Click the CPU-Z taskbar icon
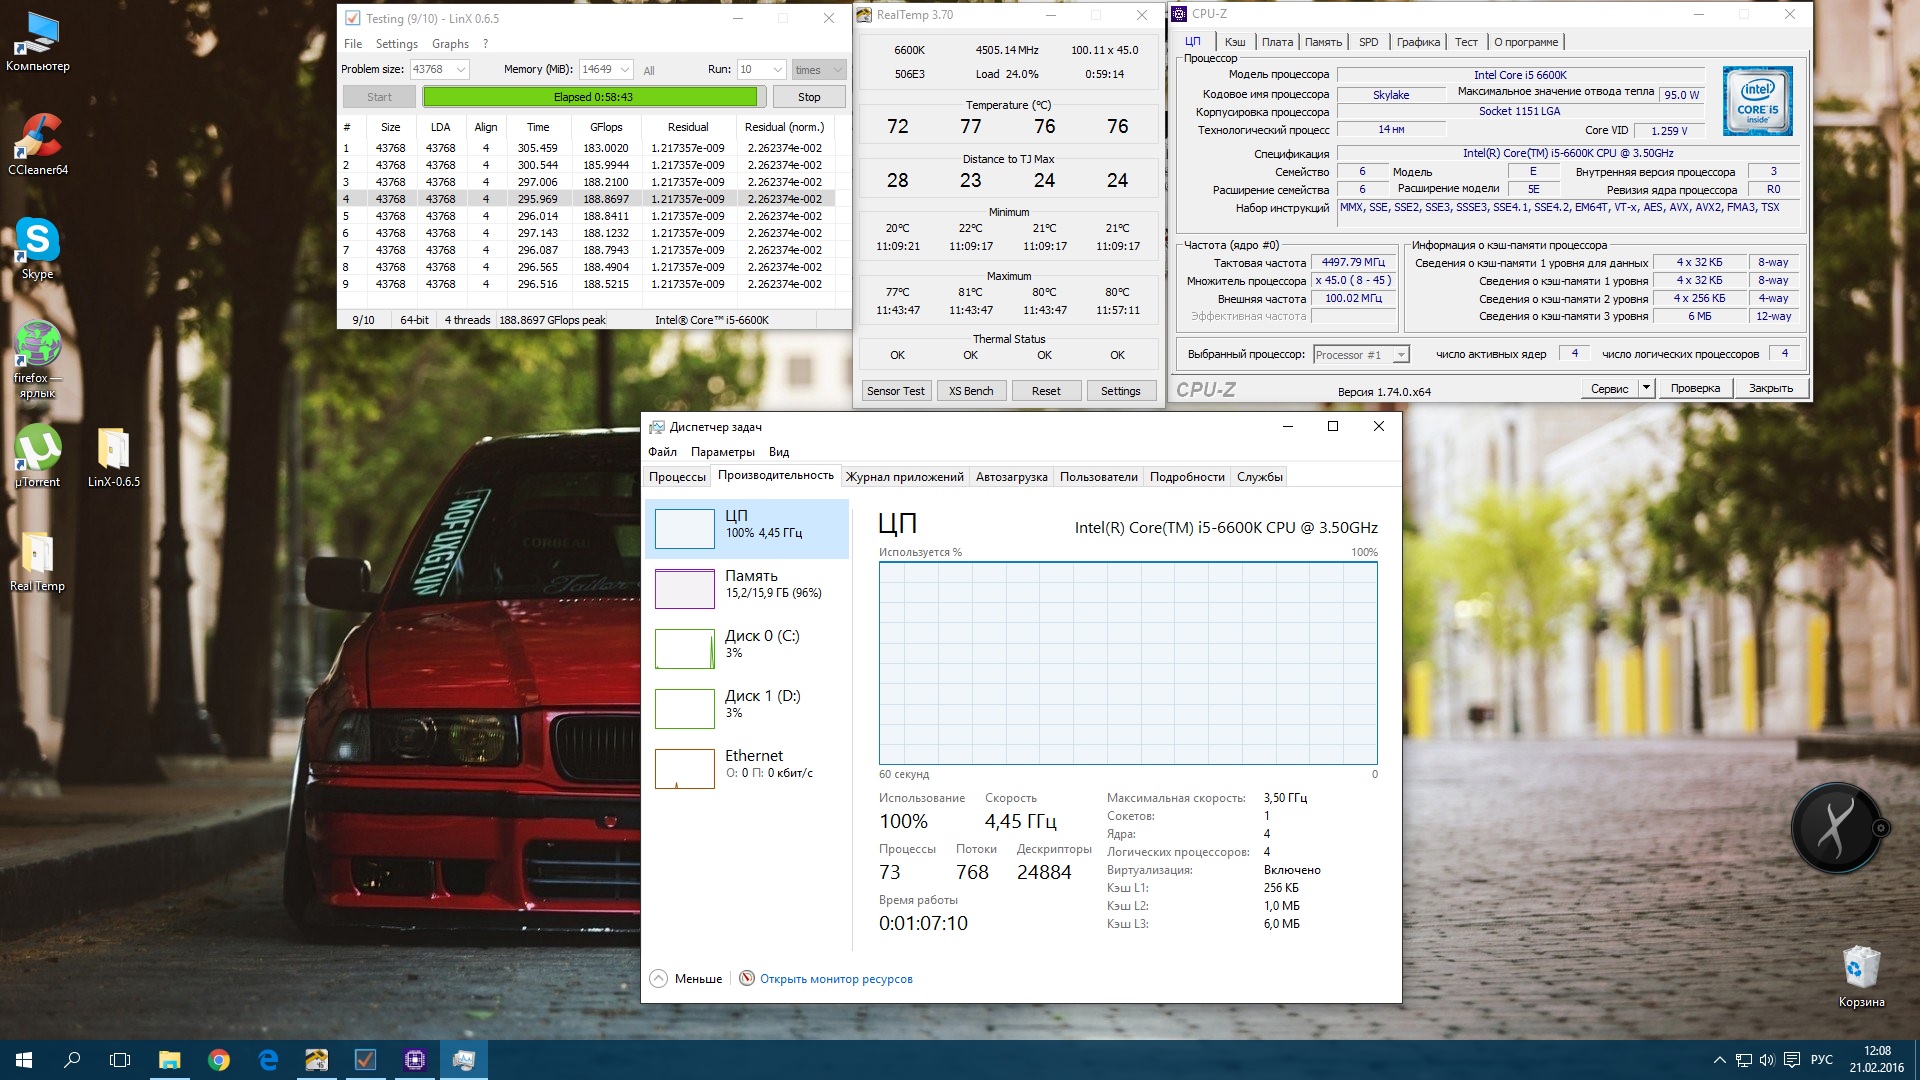The image size is (1920, 1080). pos(414,1060)
